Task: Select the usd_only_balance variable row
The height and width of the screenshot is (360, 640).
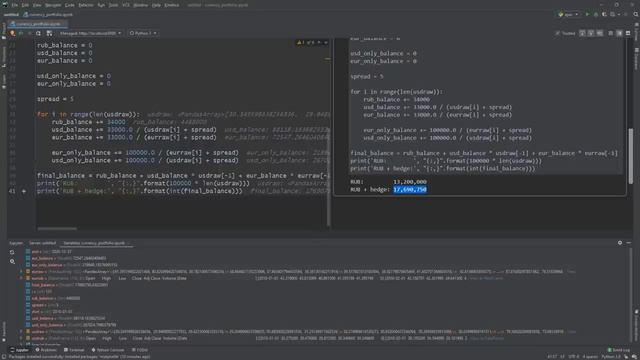Action: click(x=70, y=325)
